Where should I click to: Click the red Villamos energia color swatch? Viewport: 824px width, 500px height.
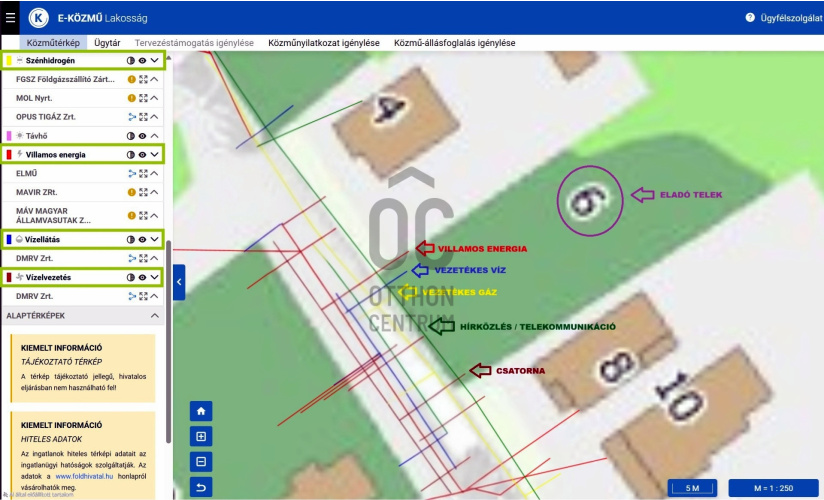9,155
